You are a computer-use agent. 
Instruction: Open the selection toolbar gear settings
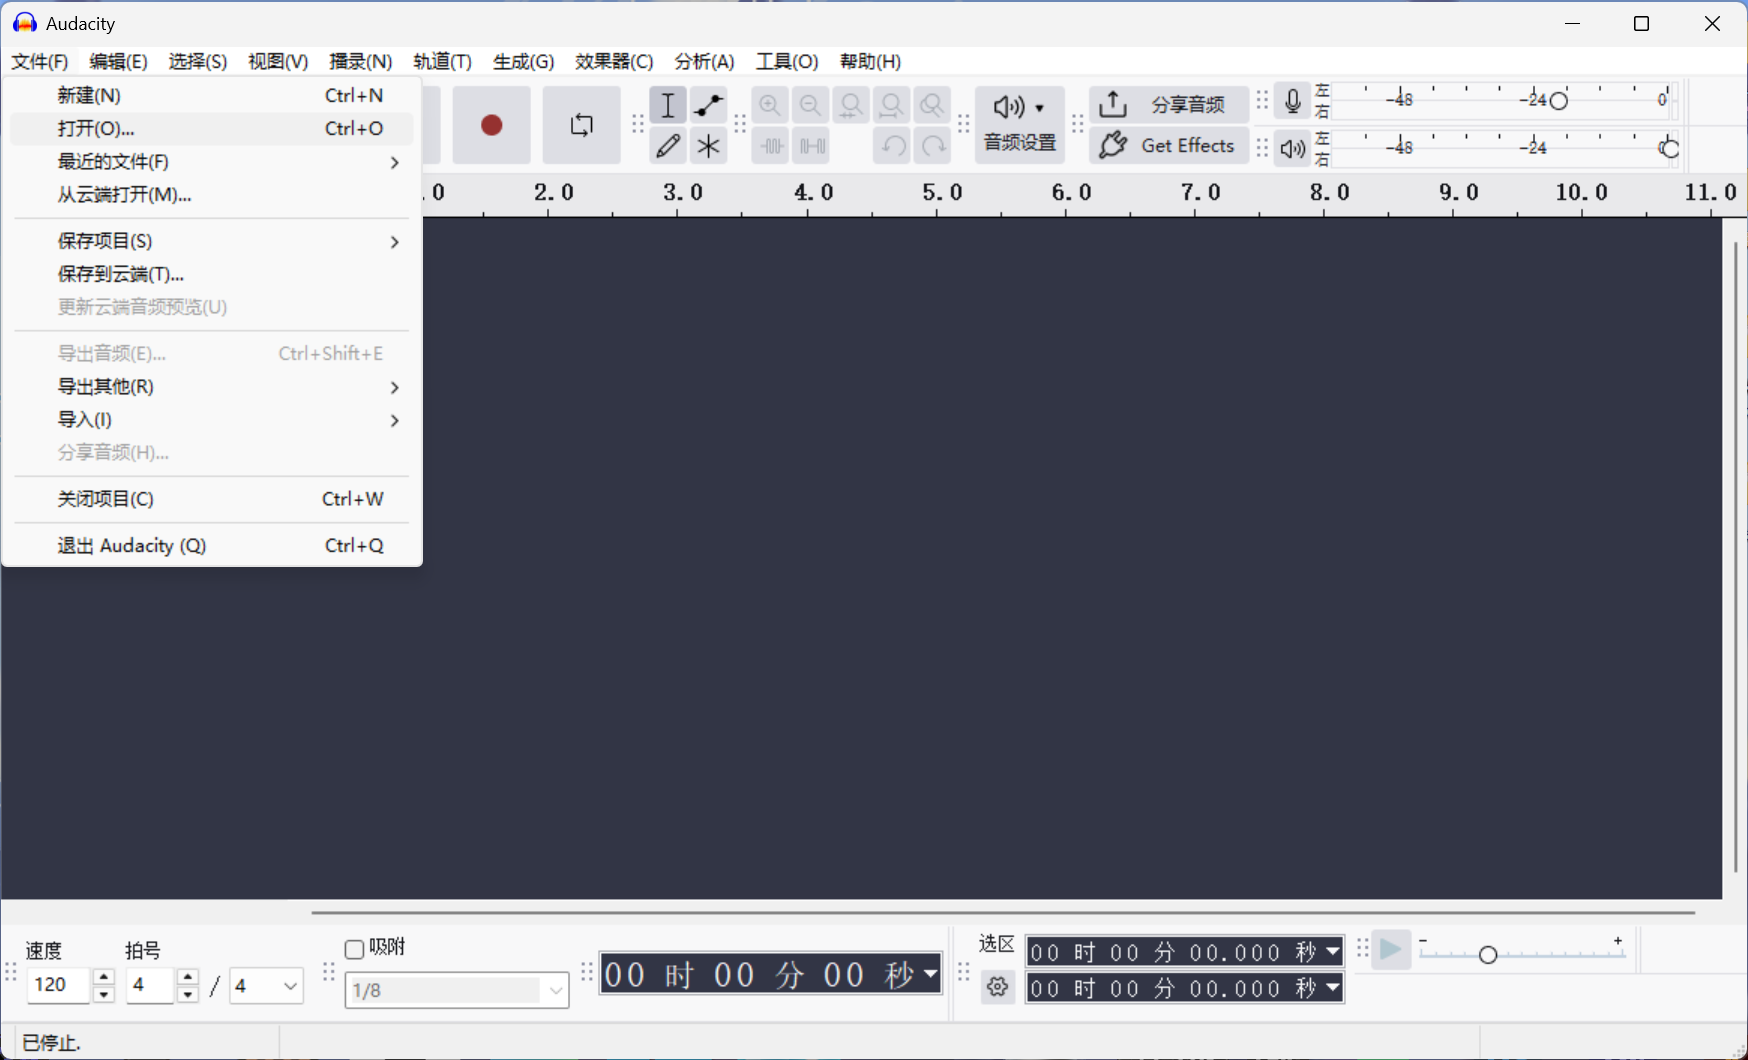[x=997, y=988]
